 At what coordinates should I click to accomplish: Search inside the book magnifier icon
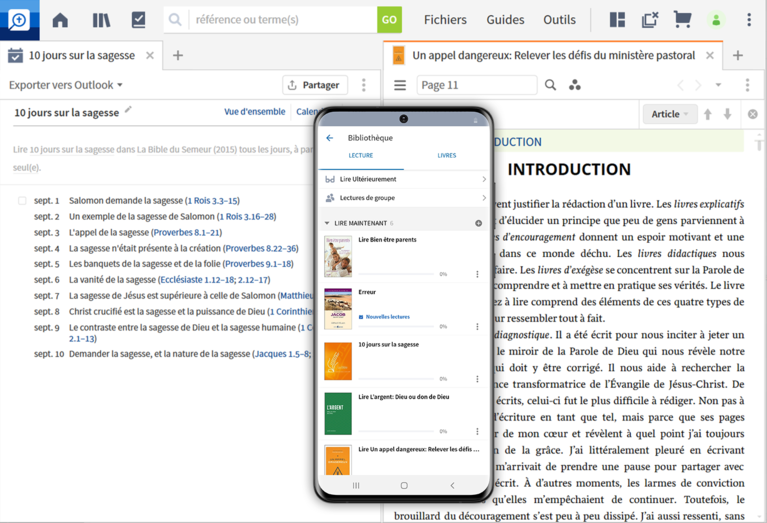tap(550, 85)
